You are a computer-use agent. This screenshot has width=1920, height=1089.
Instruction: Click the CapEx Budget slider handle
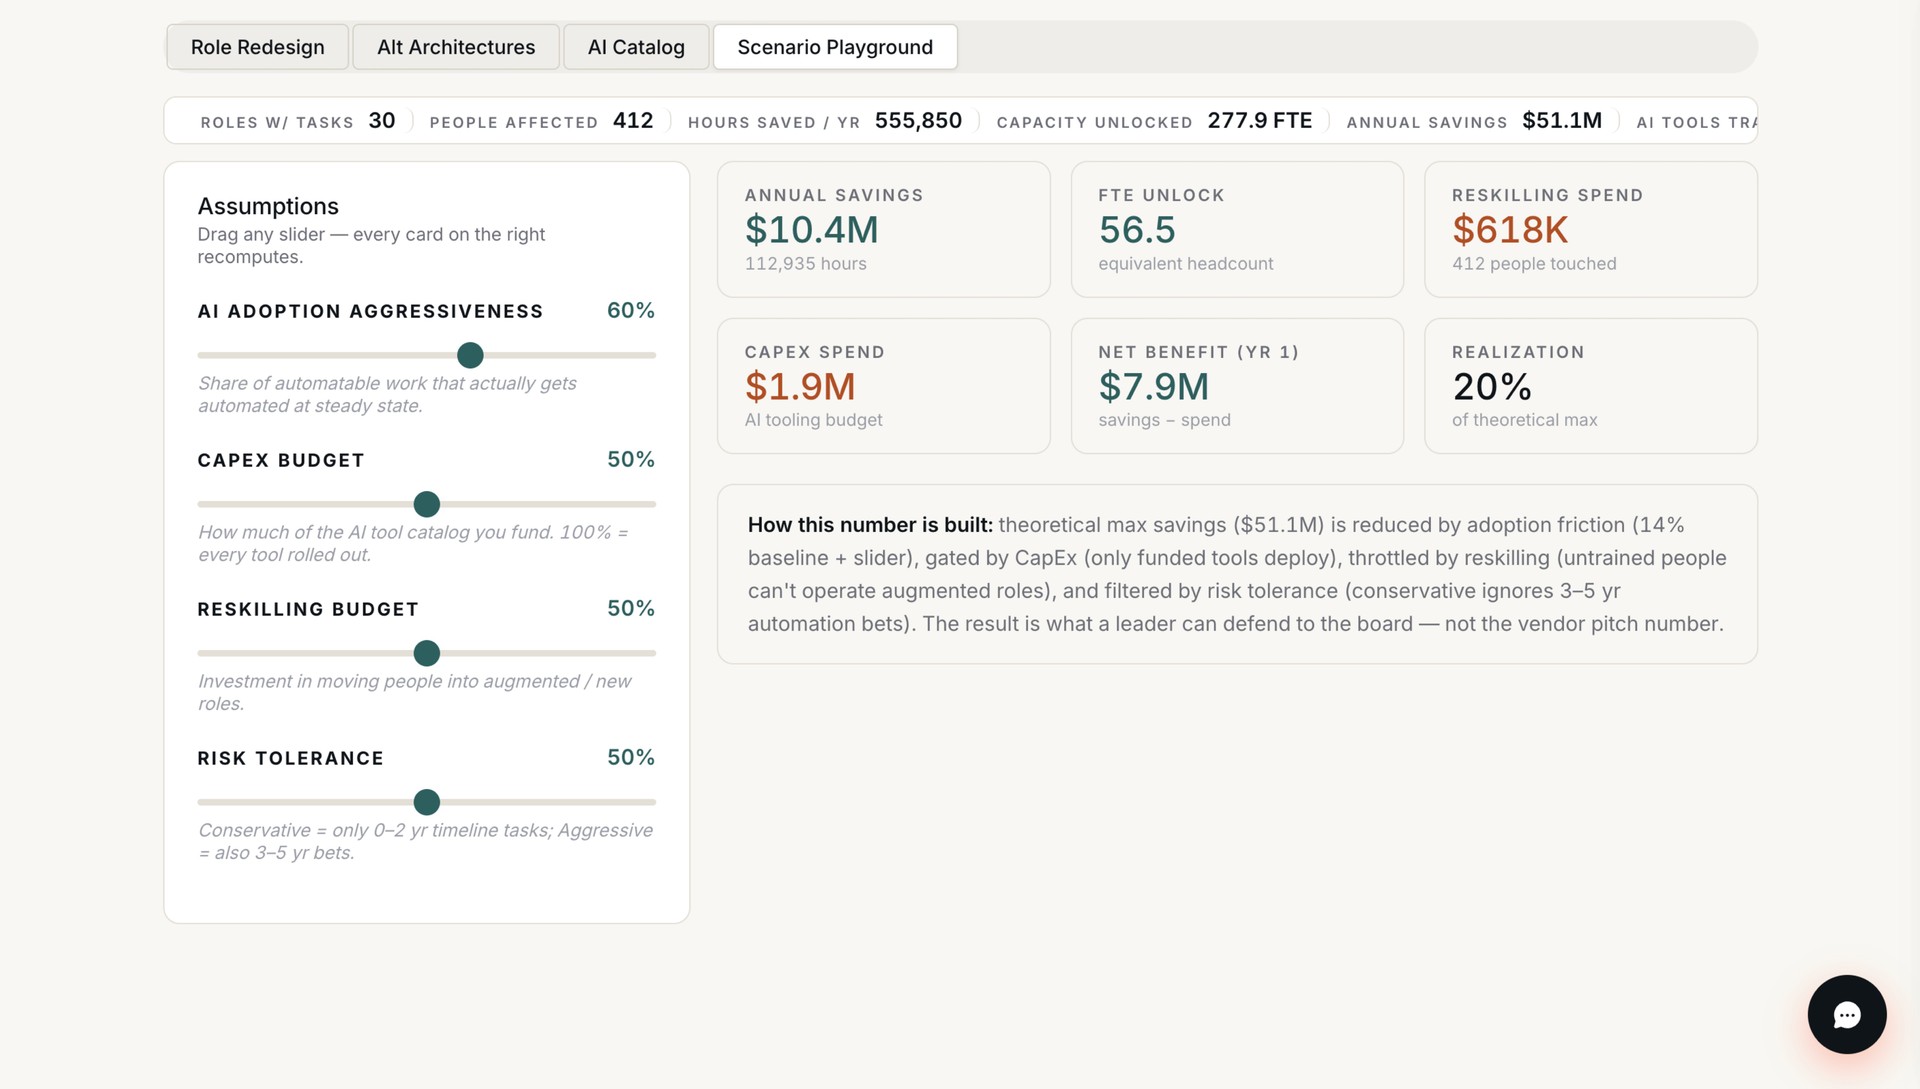[427, 504]
